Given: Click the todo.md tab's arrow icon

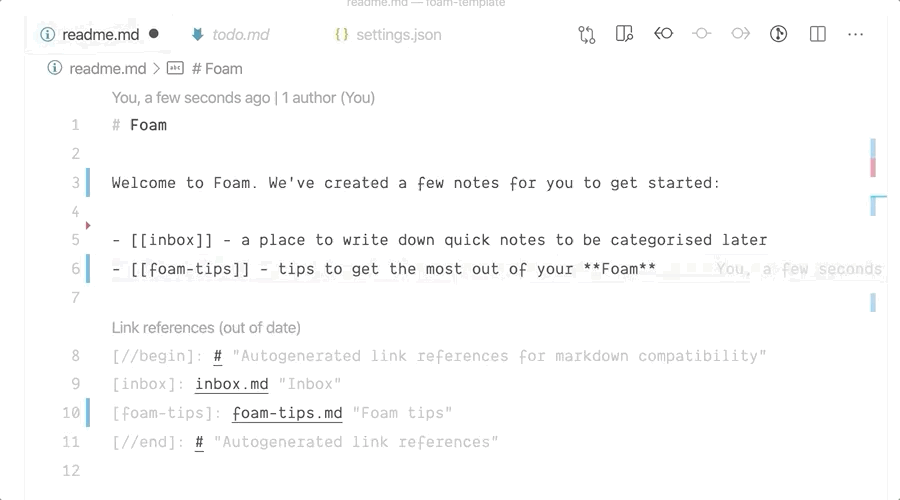Looking at the screenshot, I should 197,35.
